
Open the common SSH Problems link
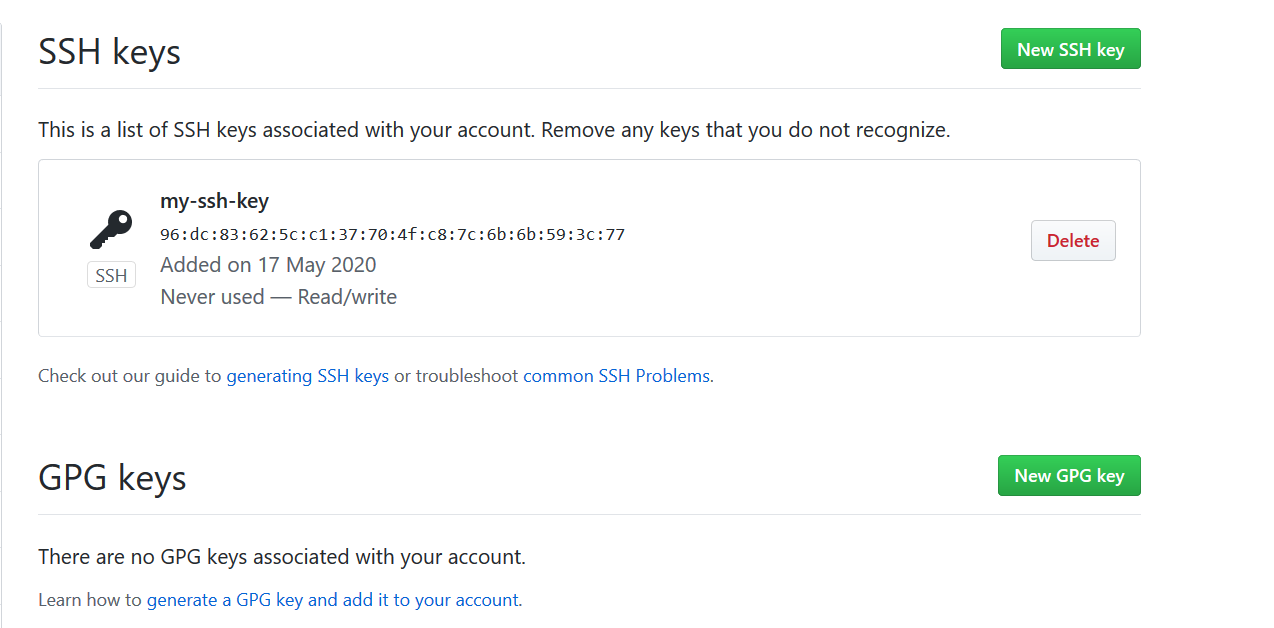616,376
